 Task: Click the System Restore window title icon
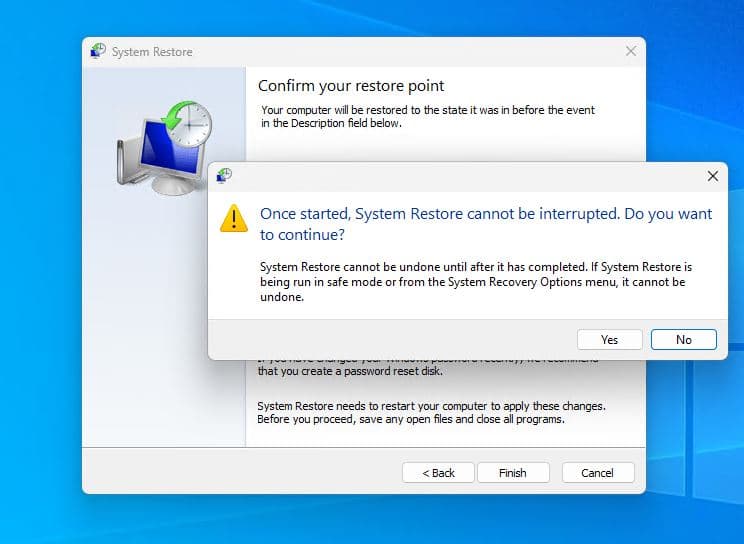tap(98, 51)
